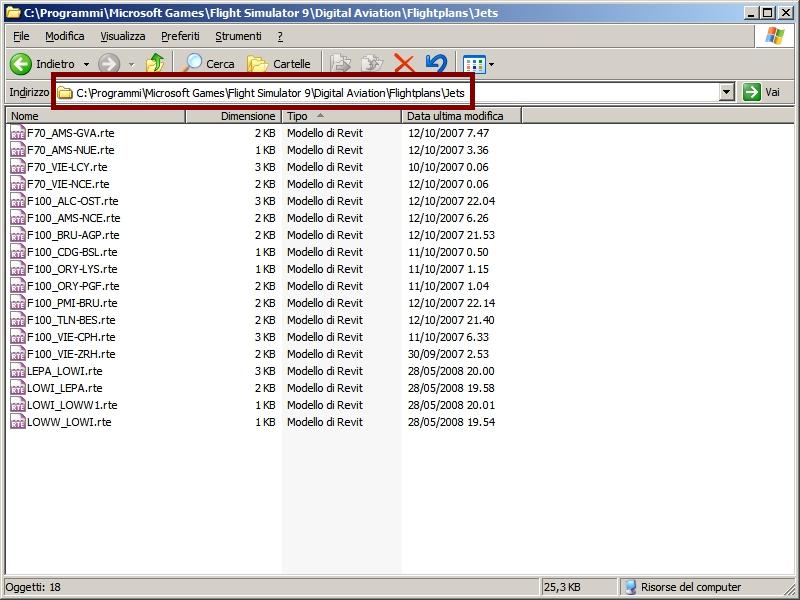800x600 pixels.
Task: Select F70_AMS-GVA.rte file icon
Action: pos(18,133)
